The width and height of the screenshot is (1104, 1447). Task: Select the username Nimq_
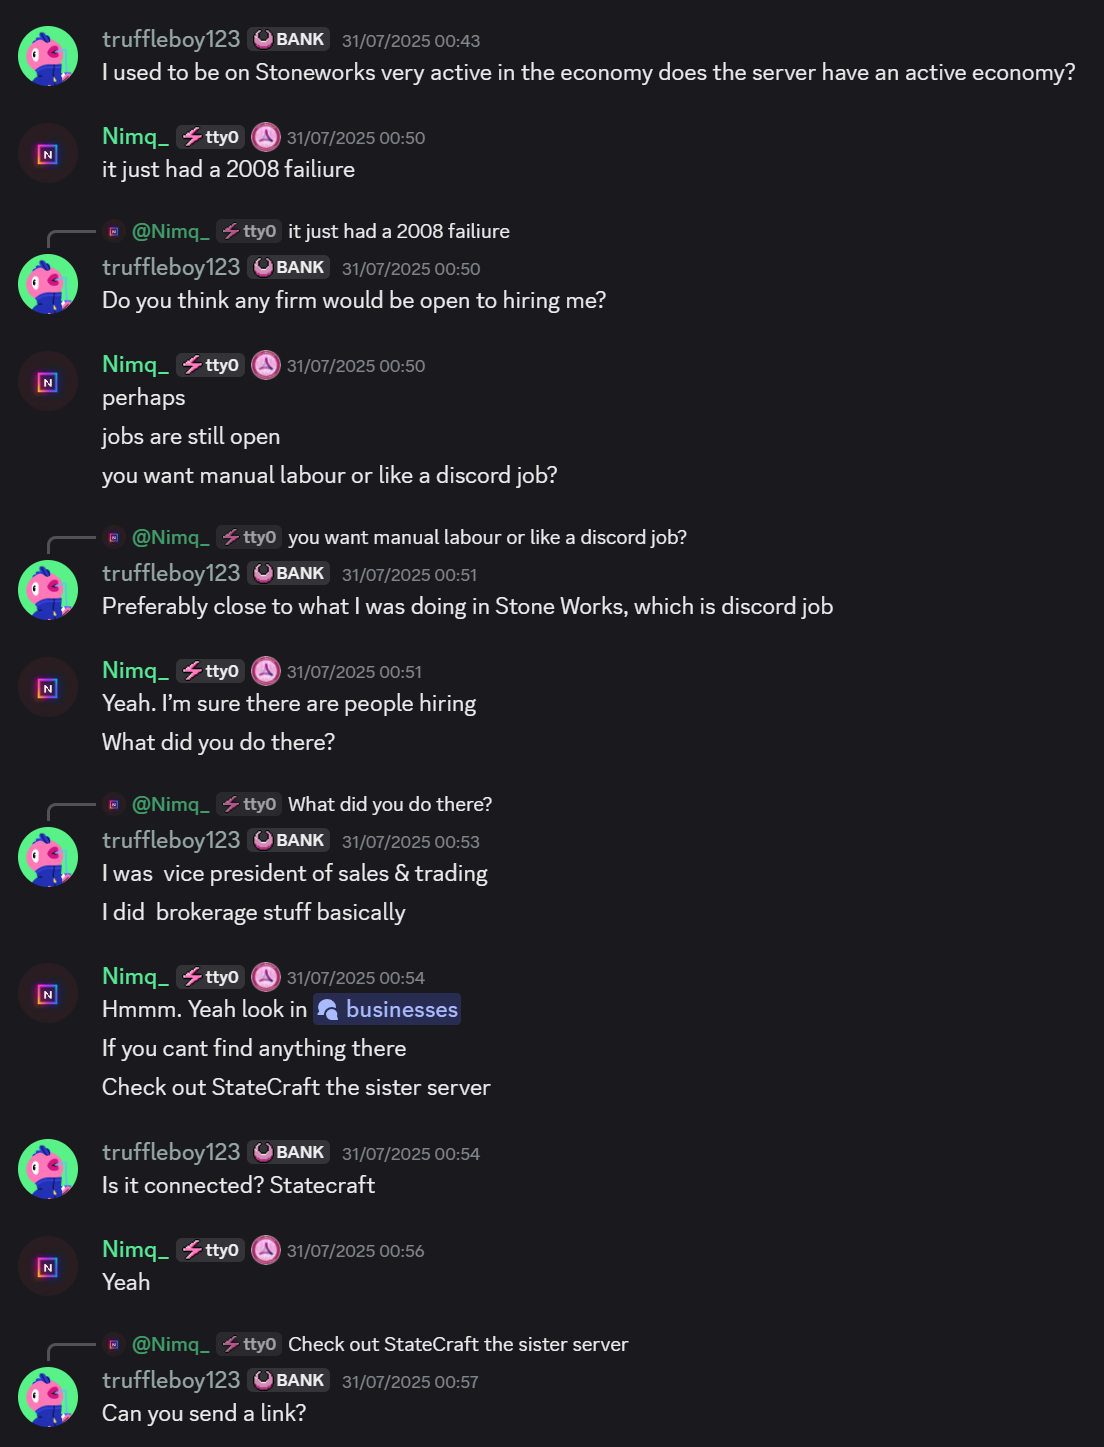135,136
